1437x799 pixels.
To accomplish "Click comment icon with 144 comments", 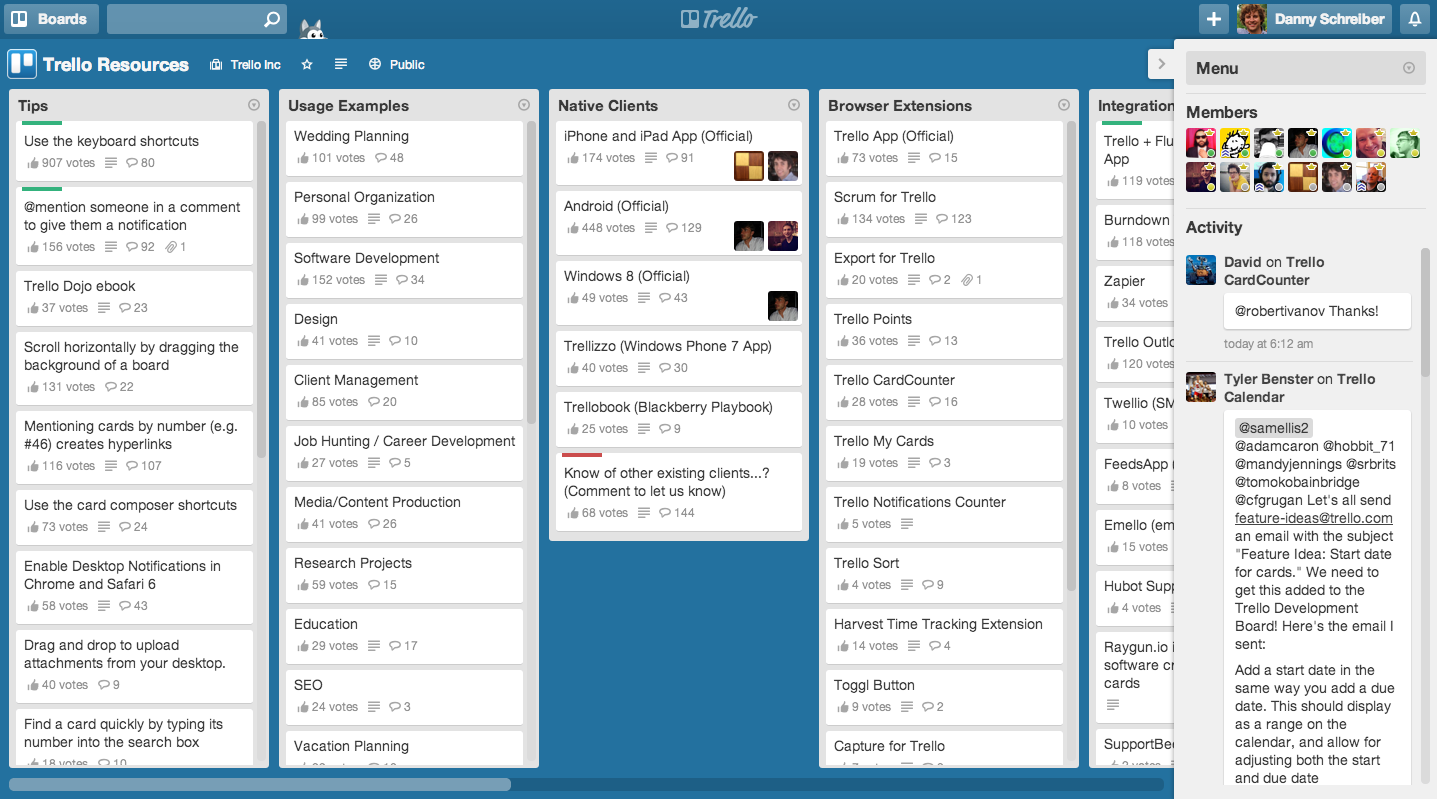I will click(x=665, y=513).
